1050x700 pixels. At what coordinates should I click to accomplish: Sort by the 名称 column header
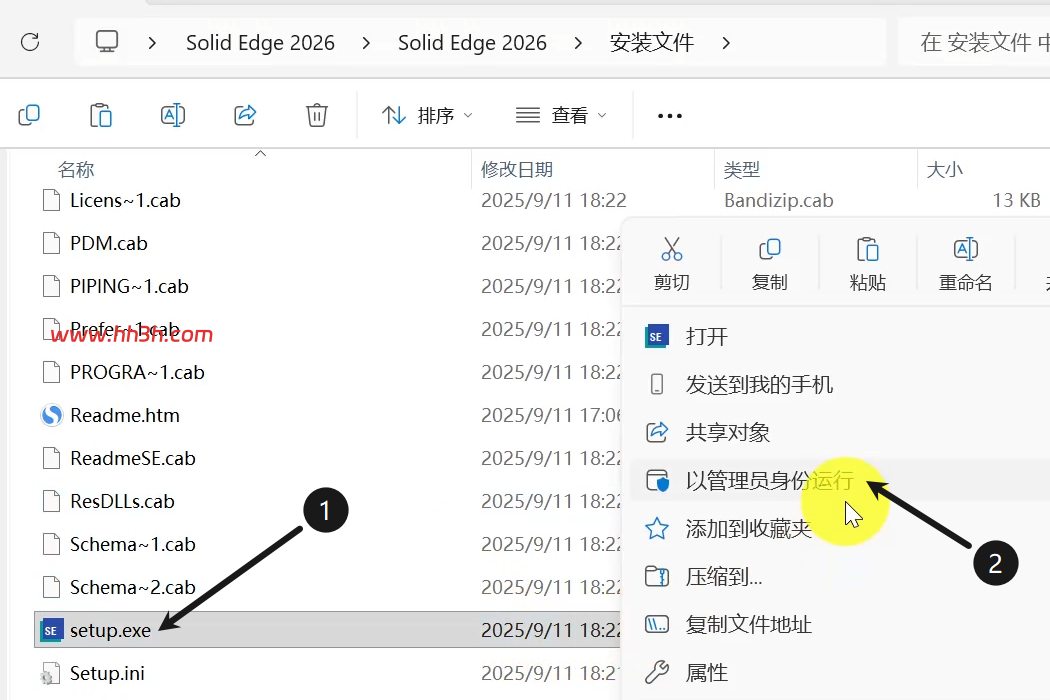pos(76,169)
